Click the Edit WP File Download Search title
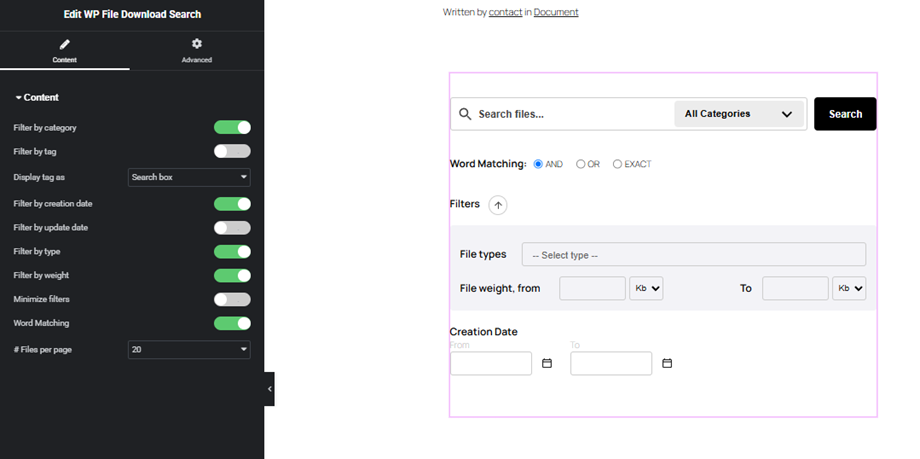This screenshot has height=459, width=920. click(x=133, y=14)
